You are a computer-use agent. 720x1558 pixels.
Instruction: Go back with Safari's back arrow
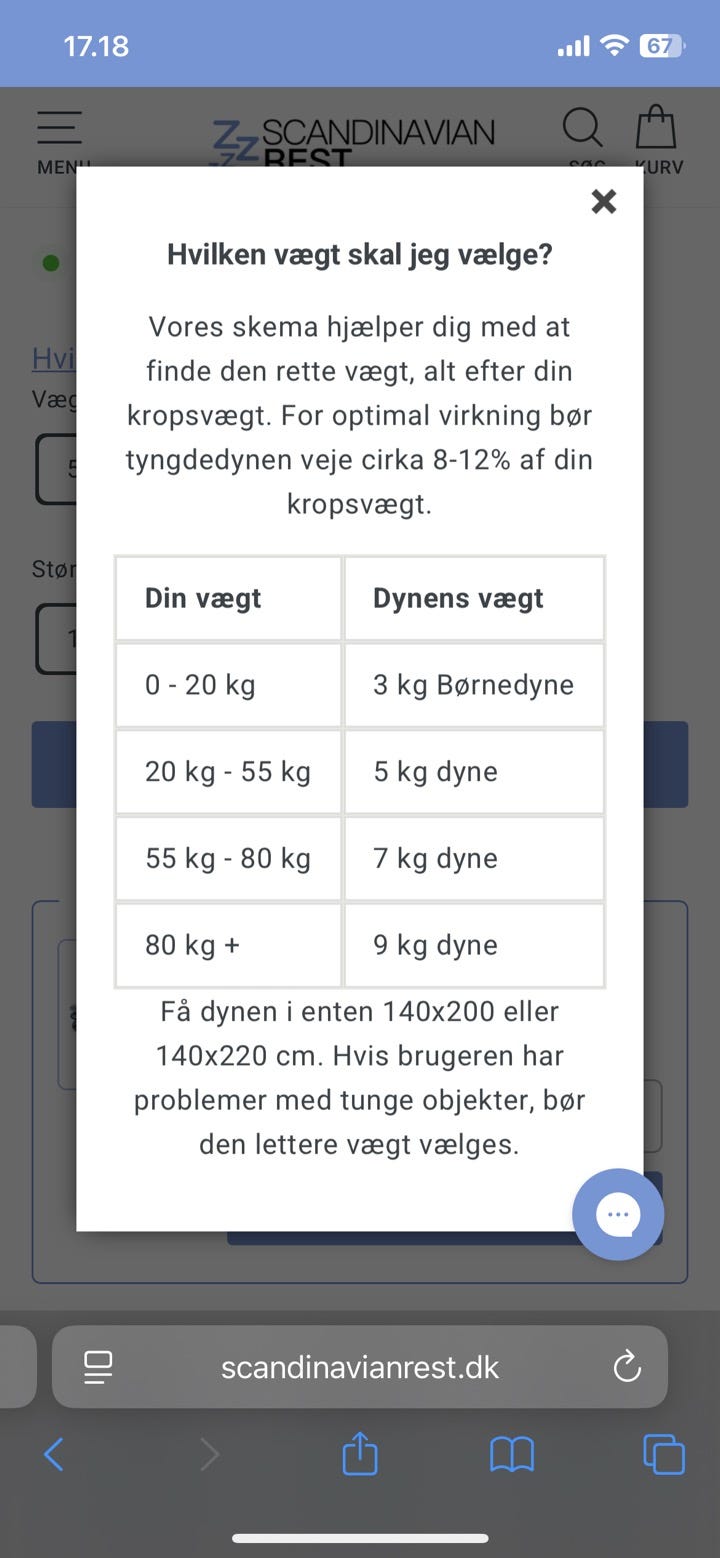click(x=54, y=1454)
